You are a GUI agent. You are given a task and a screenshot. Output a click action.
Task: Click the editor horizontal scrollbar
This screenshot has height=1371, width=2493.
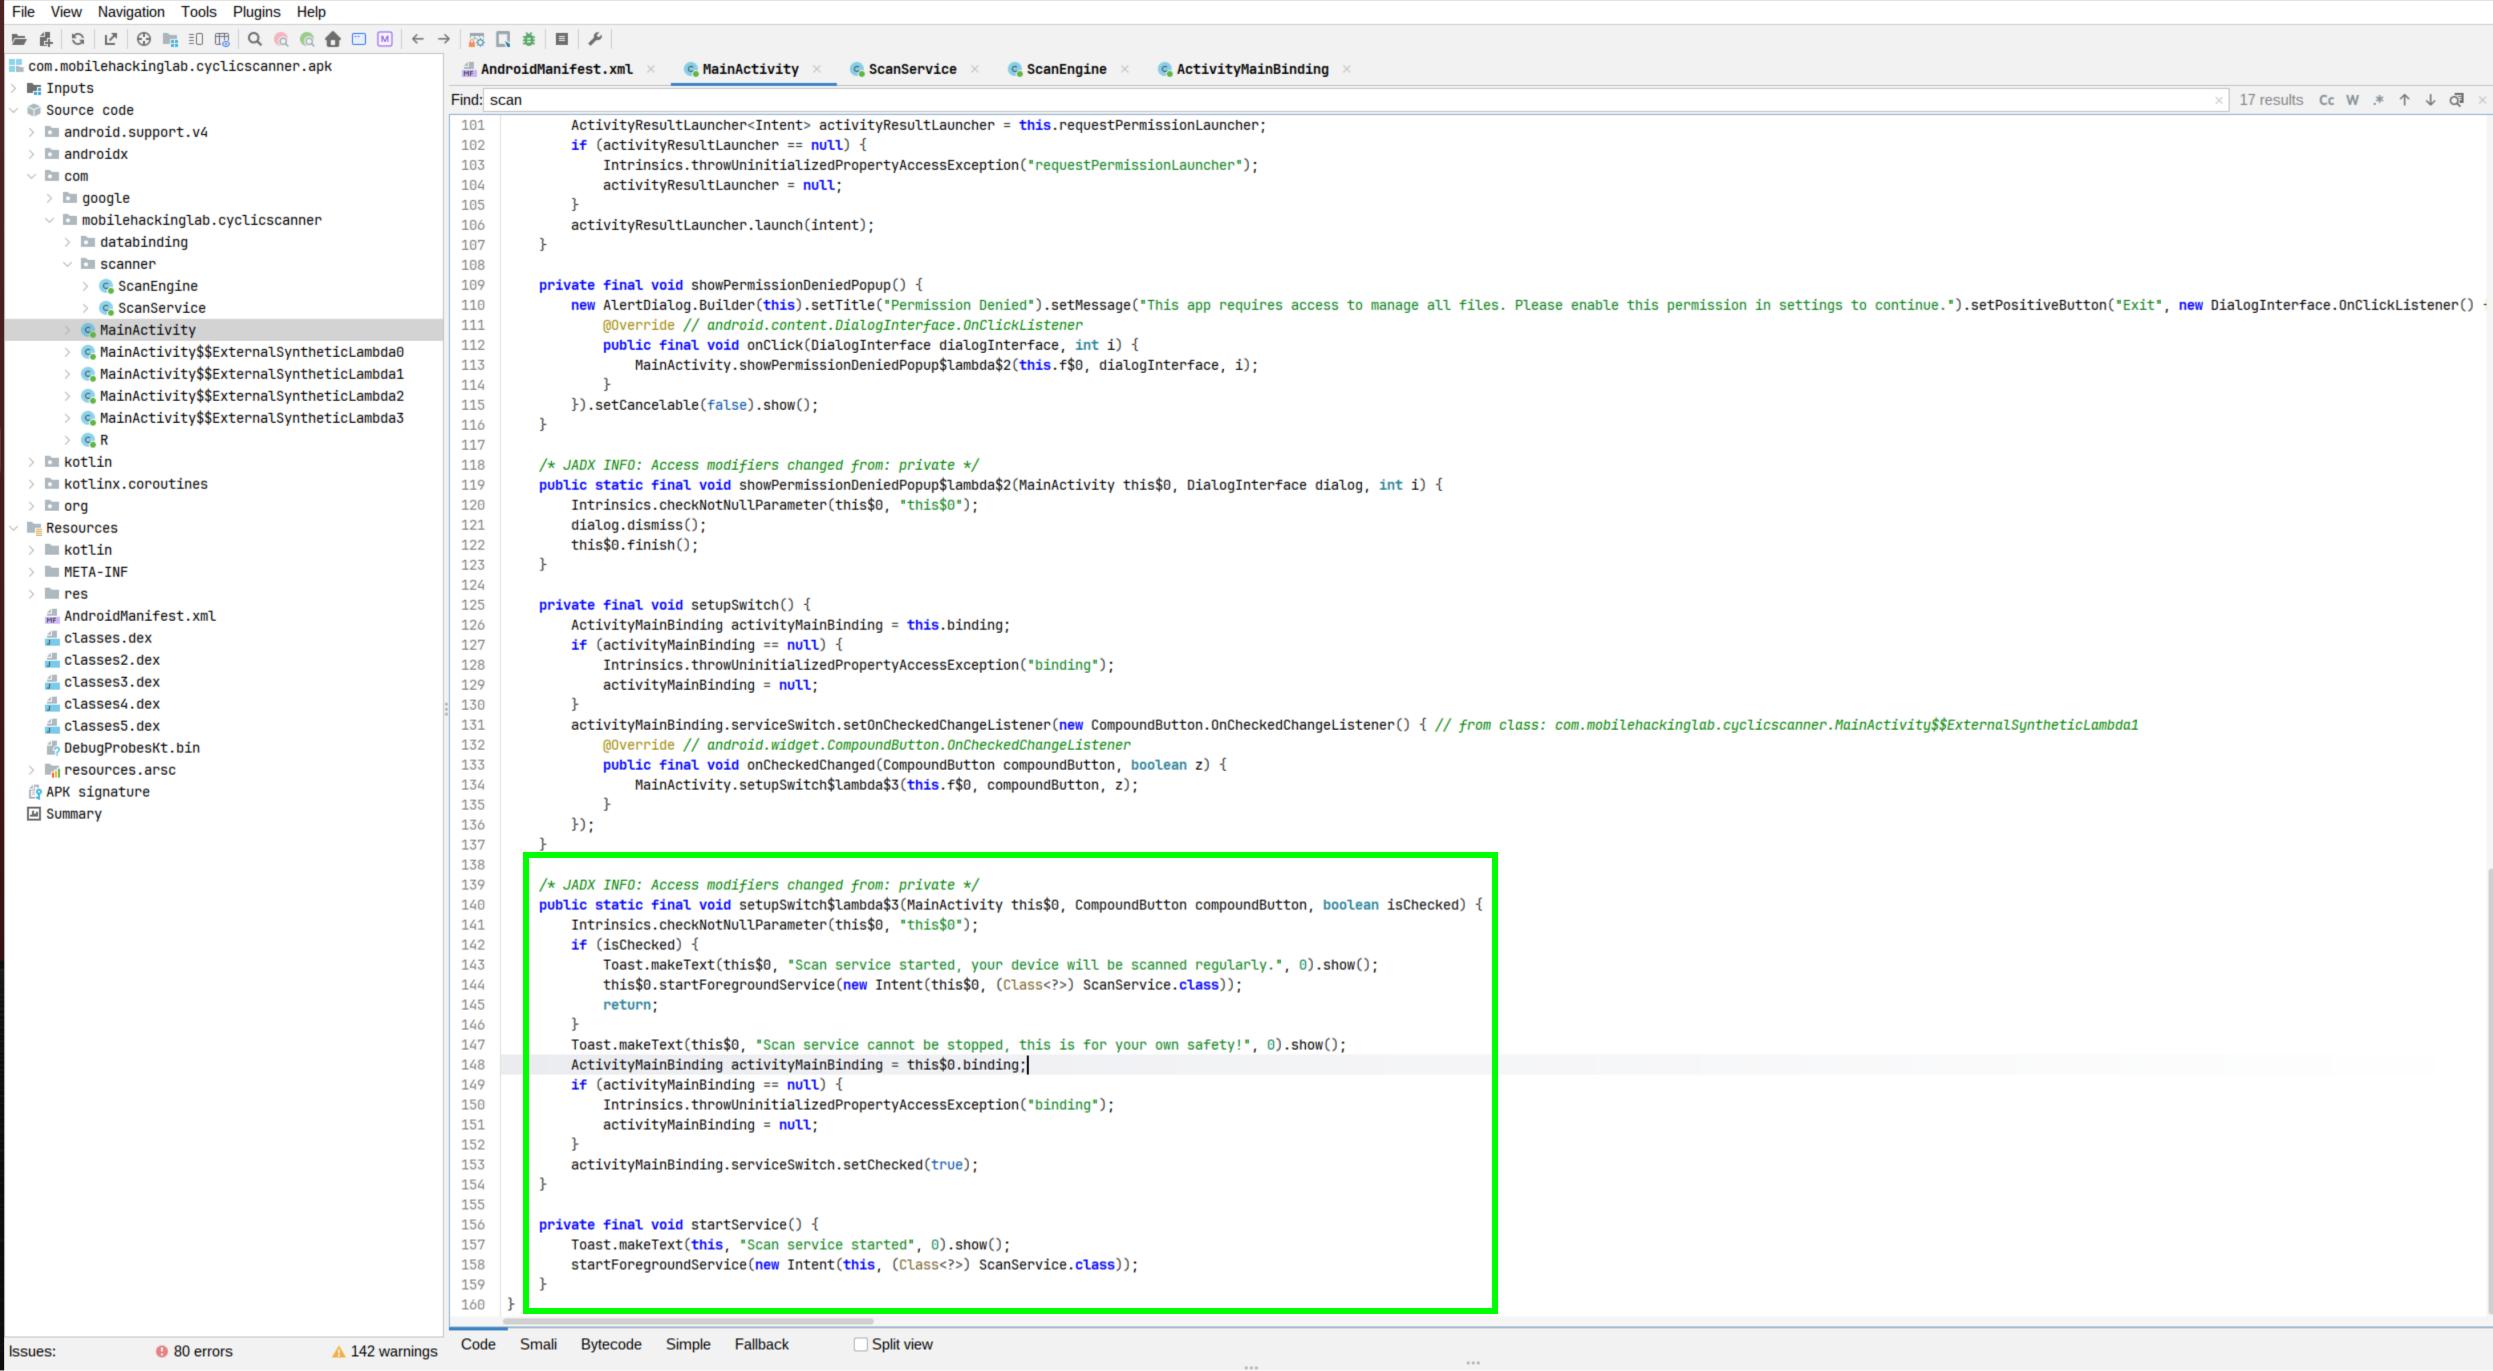(x=690, y=1321)
